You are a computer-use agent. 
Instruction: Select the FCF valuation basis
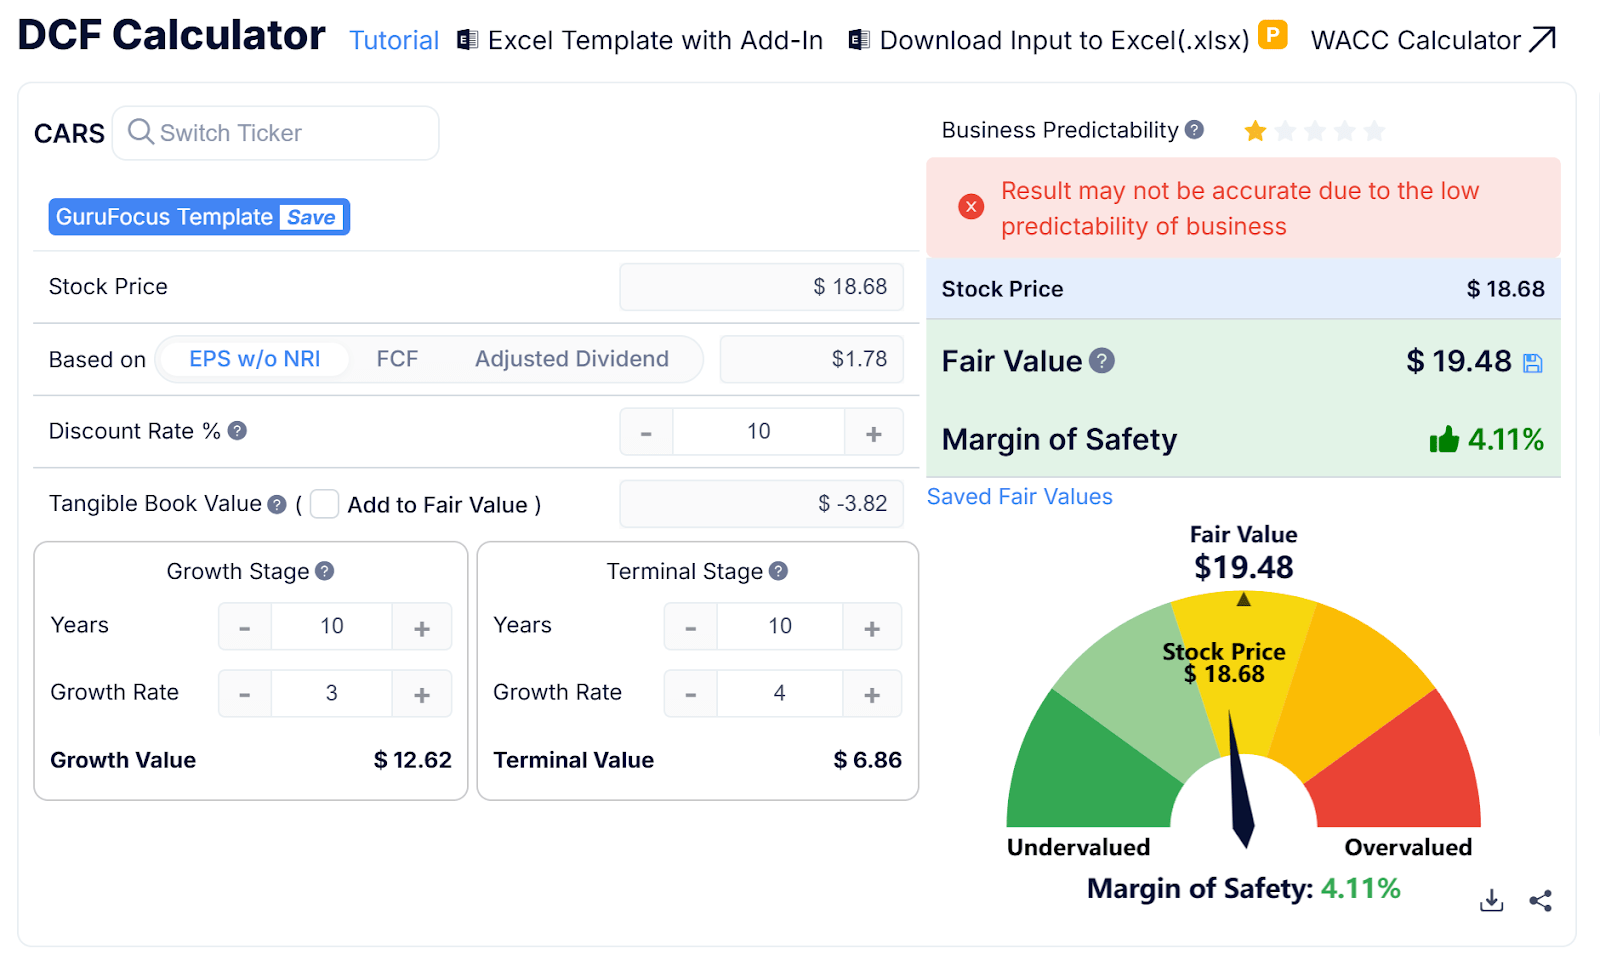click(397, 358)
